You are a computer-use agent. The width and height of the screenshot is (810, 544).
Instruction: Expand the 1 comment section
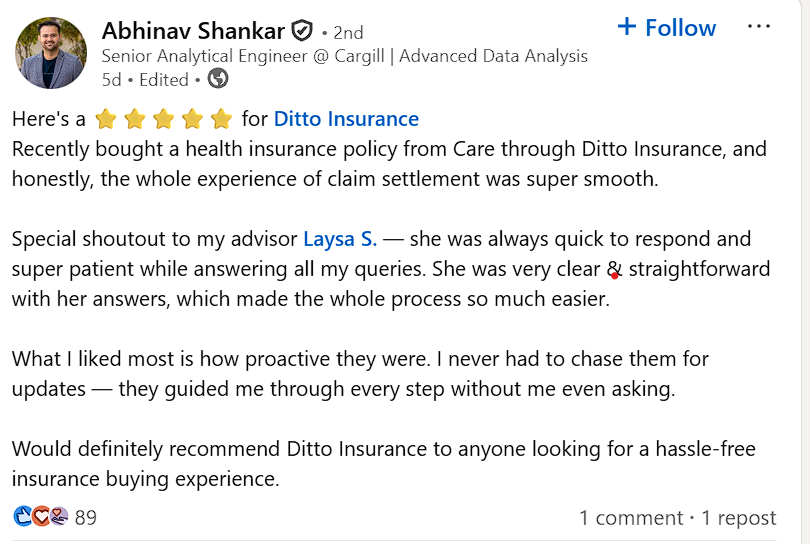631,518
